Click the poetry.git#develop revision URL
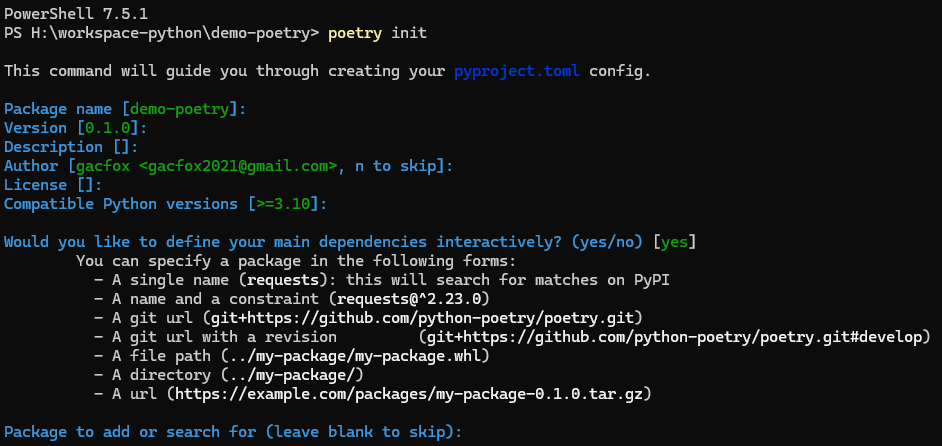Image resolution: width=942 pixels, height=446 pixels. pyautogui.click(x=674, y=337)
